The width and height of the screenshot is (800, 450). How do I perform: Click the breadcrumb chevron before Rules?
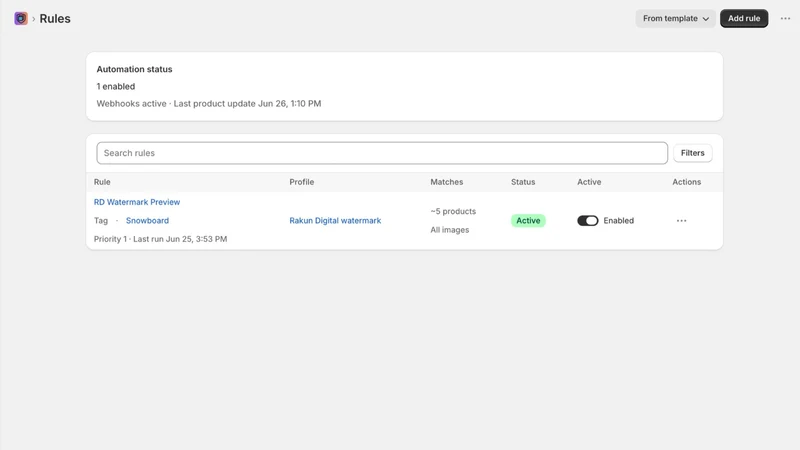coord(34,19)
